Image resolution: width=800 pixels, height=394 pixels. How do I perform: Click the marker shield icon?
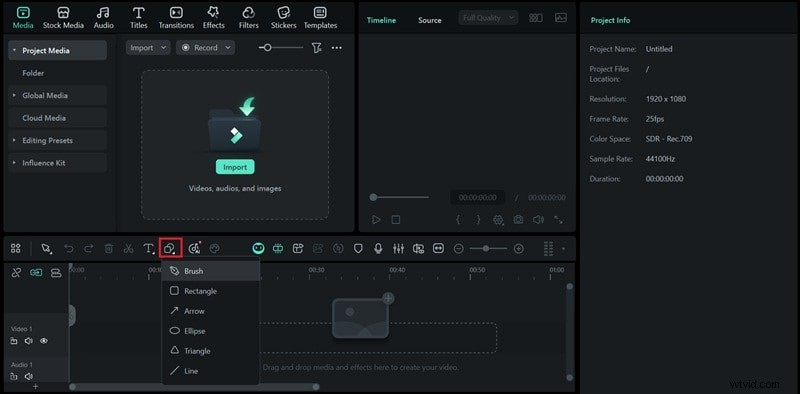point(358,249)
